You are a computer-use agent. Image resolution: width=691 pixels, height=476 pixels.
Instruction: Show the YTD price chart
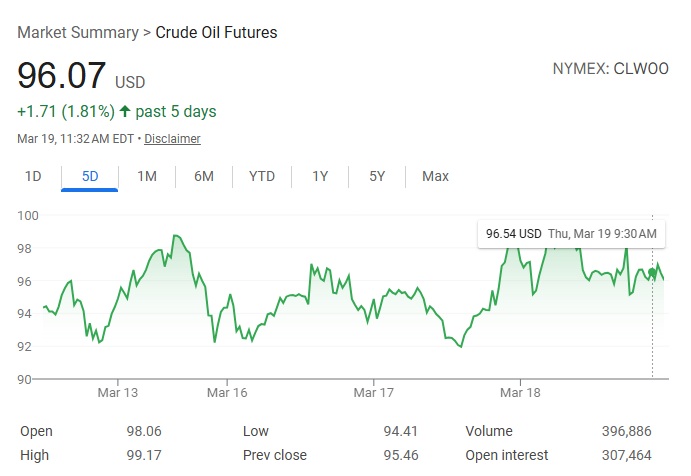click(262, 177)
